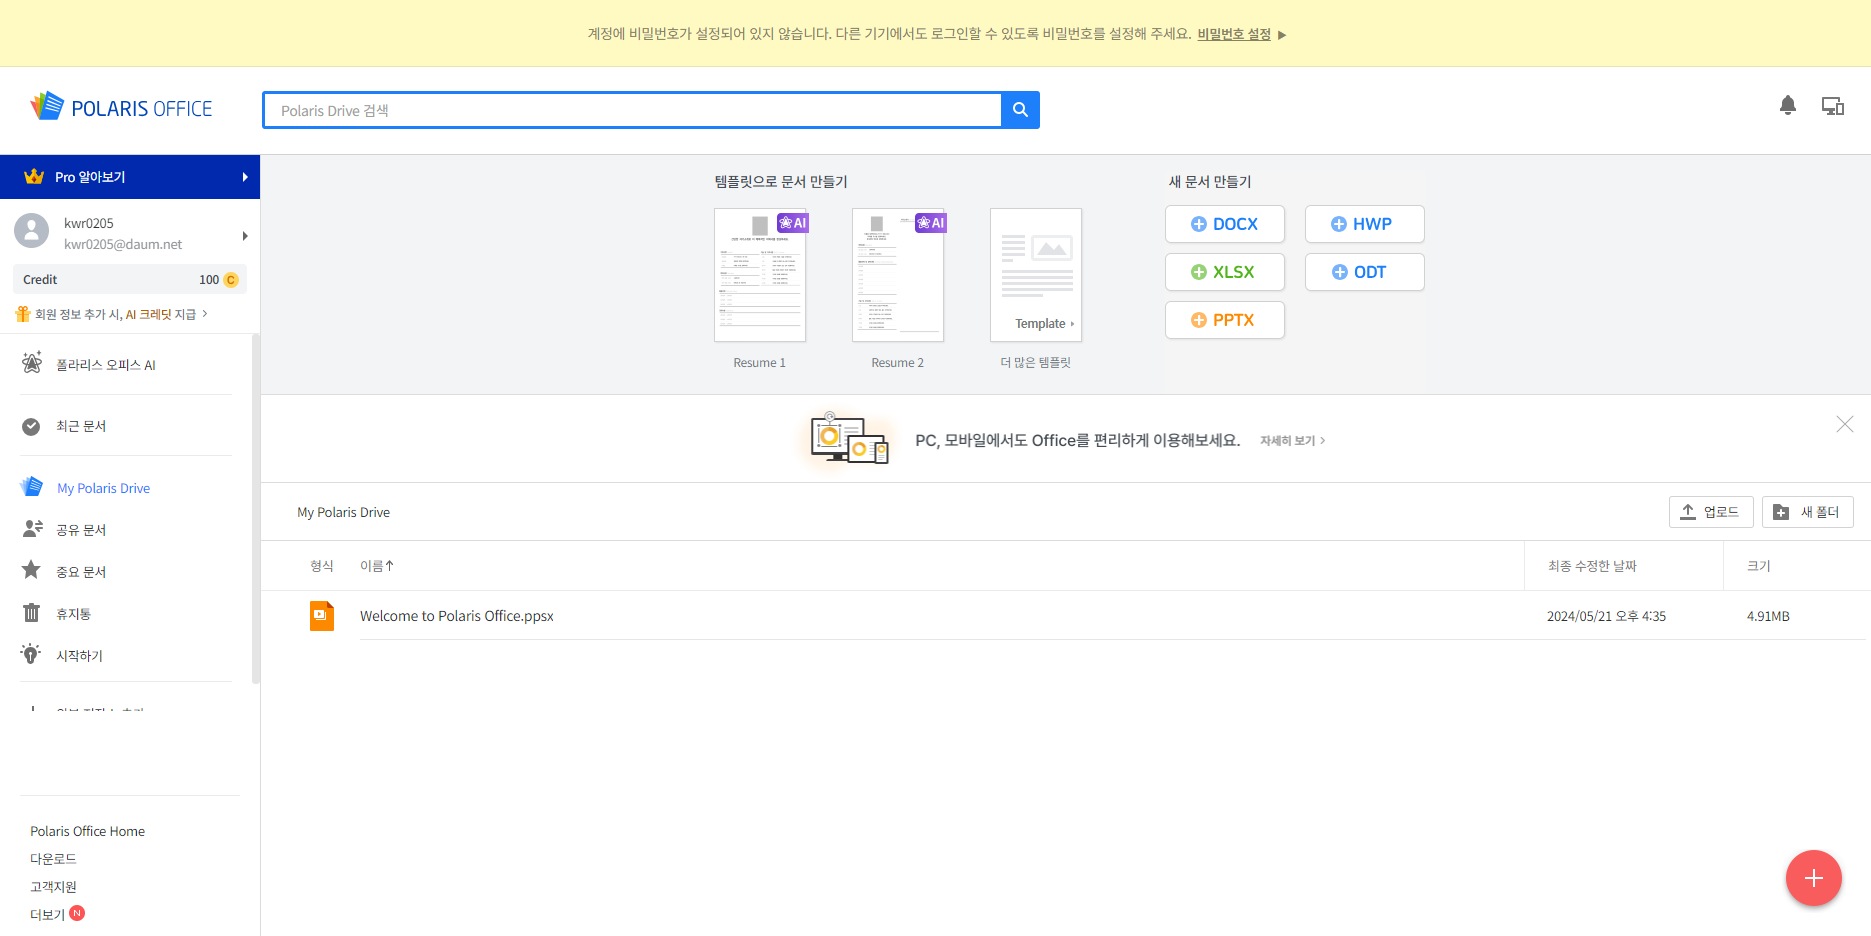Select the Resume 2 template thumbnail

[x=898, y=275]
